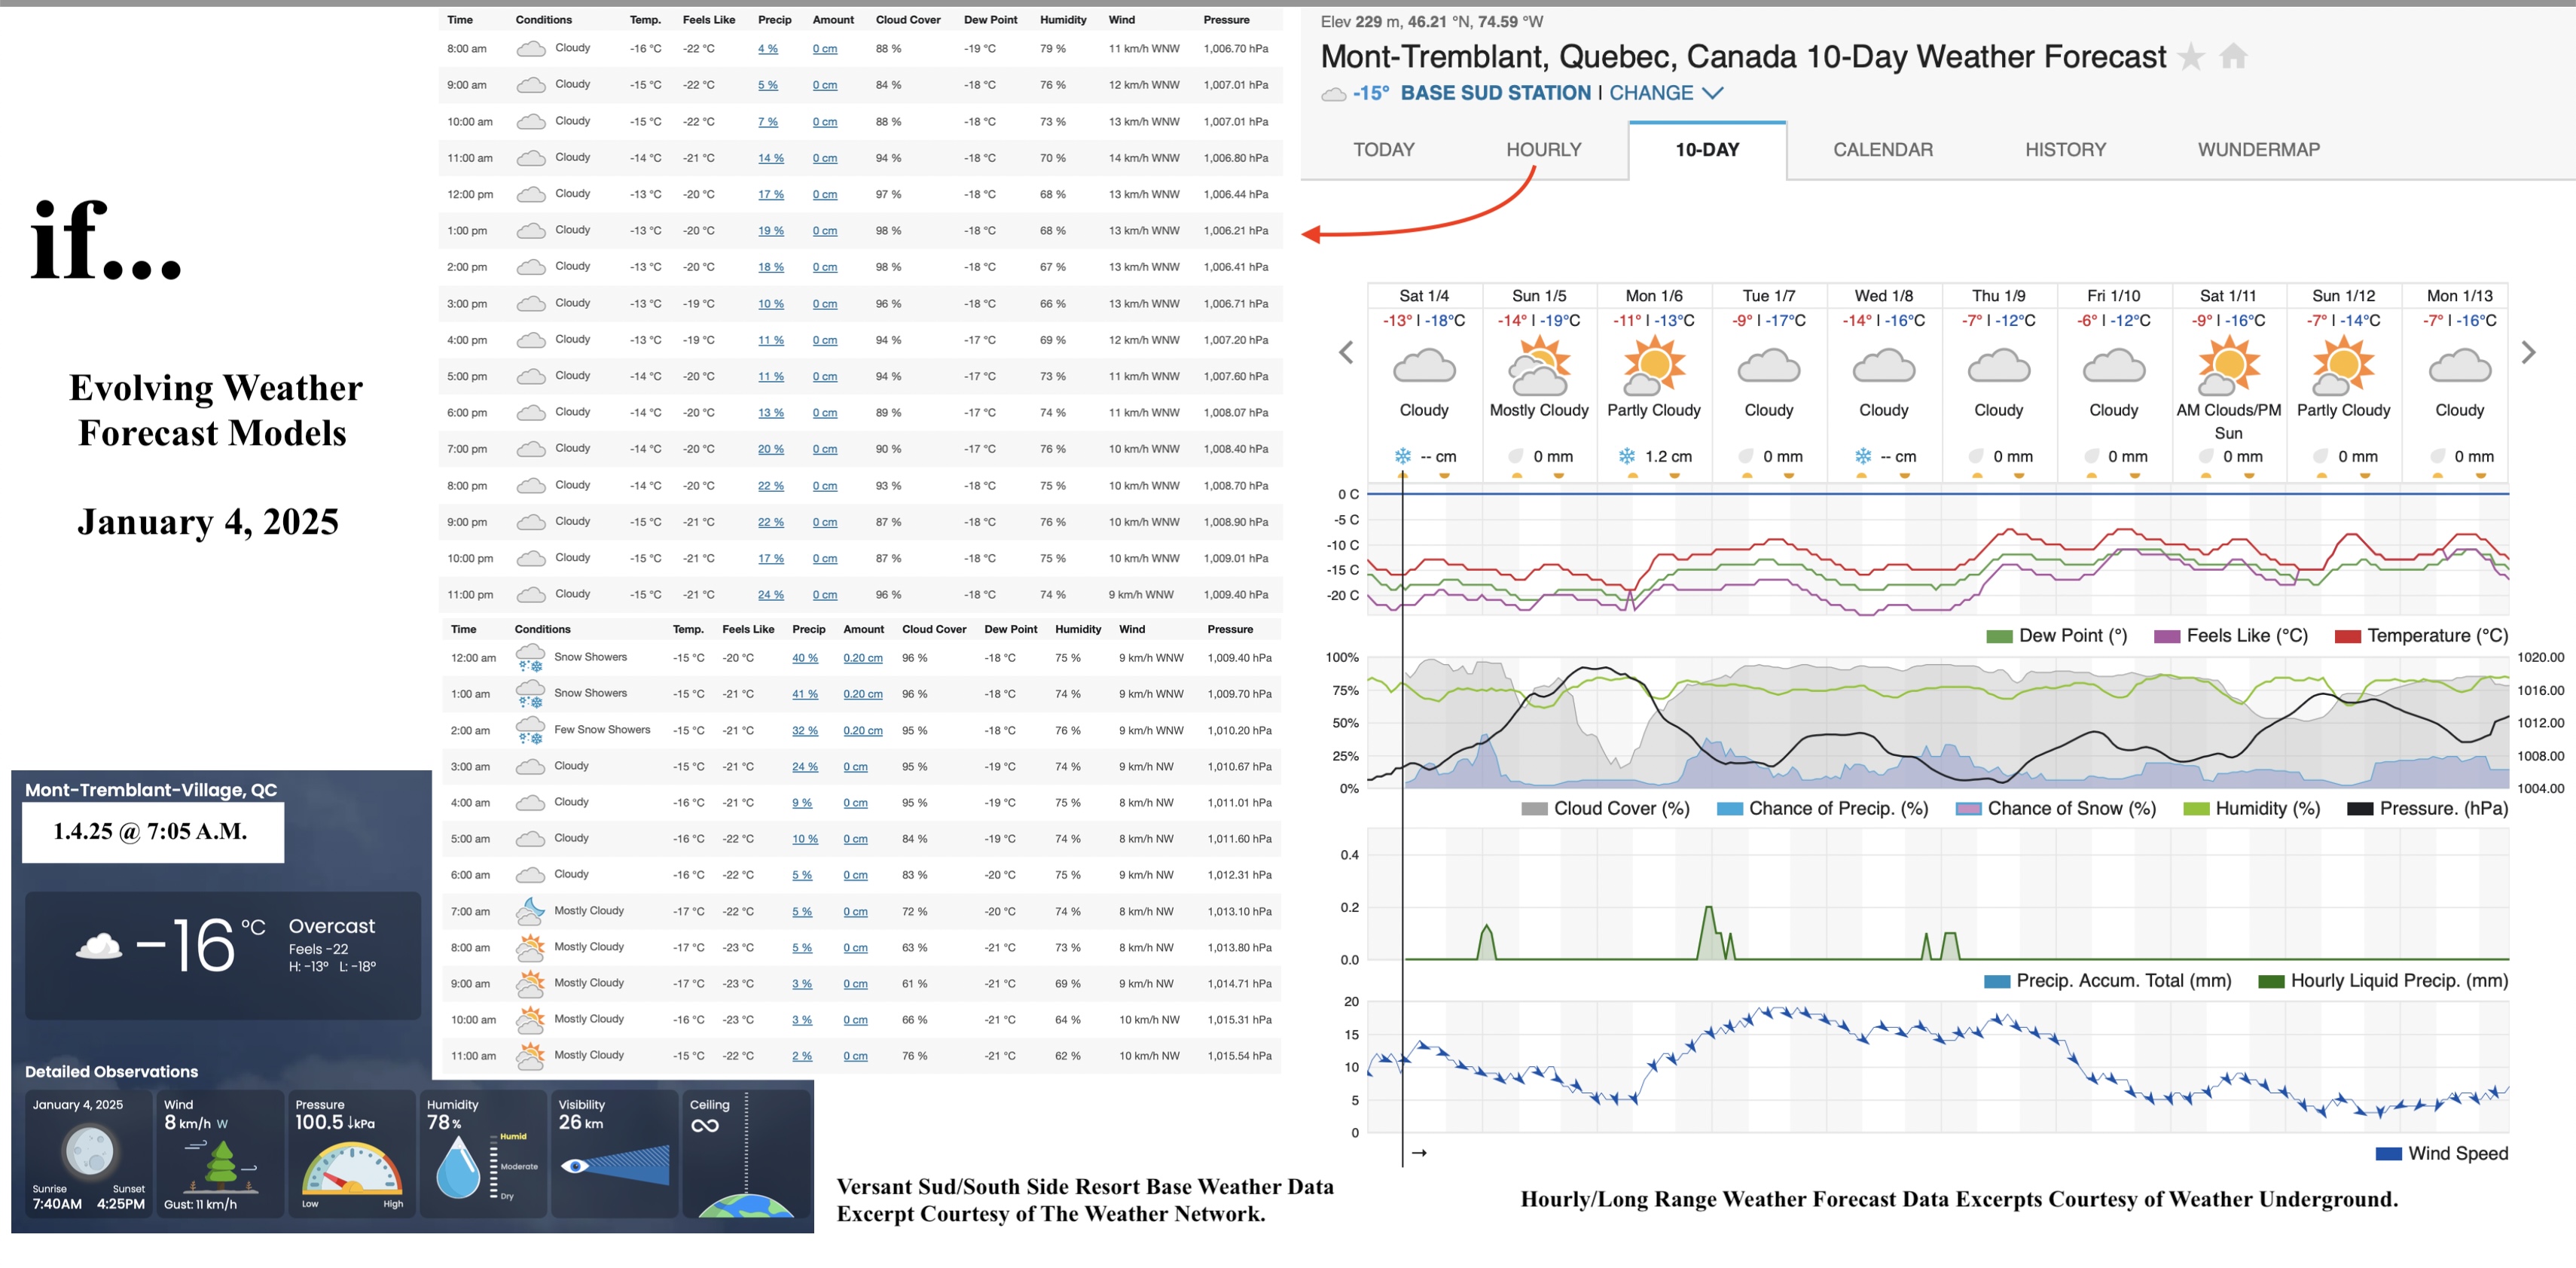Image resolution: width=2576 pixels, height=1268 pixels.
Task: Open the HISTORY tab
Action: [2065, 150]
